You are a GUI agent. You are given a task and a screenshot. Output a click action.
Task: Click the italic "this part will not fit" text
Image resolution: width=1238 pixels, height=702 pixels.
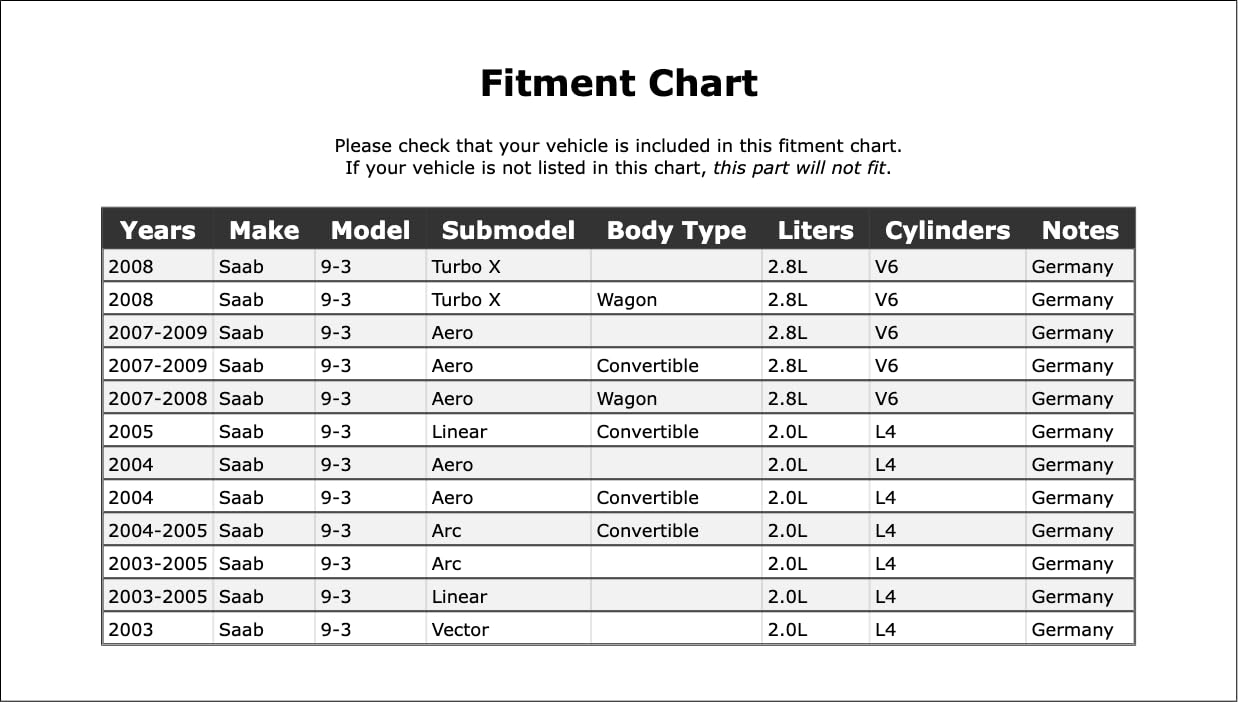pos(799,167)
